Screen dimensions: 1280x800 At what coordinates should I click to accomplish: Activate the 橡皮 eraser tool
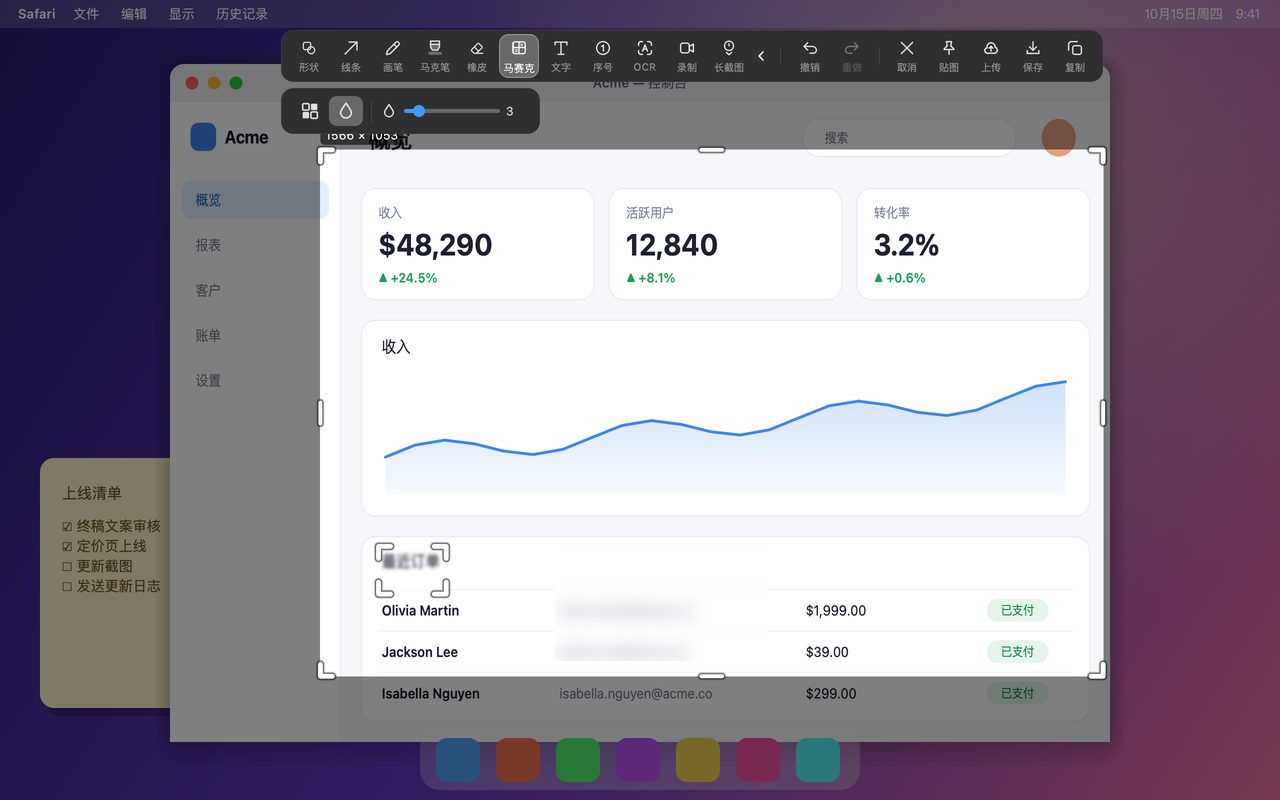tap(477, 56)
